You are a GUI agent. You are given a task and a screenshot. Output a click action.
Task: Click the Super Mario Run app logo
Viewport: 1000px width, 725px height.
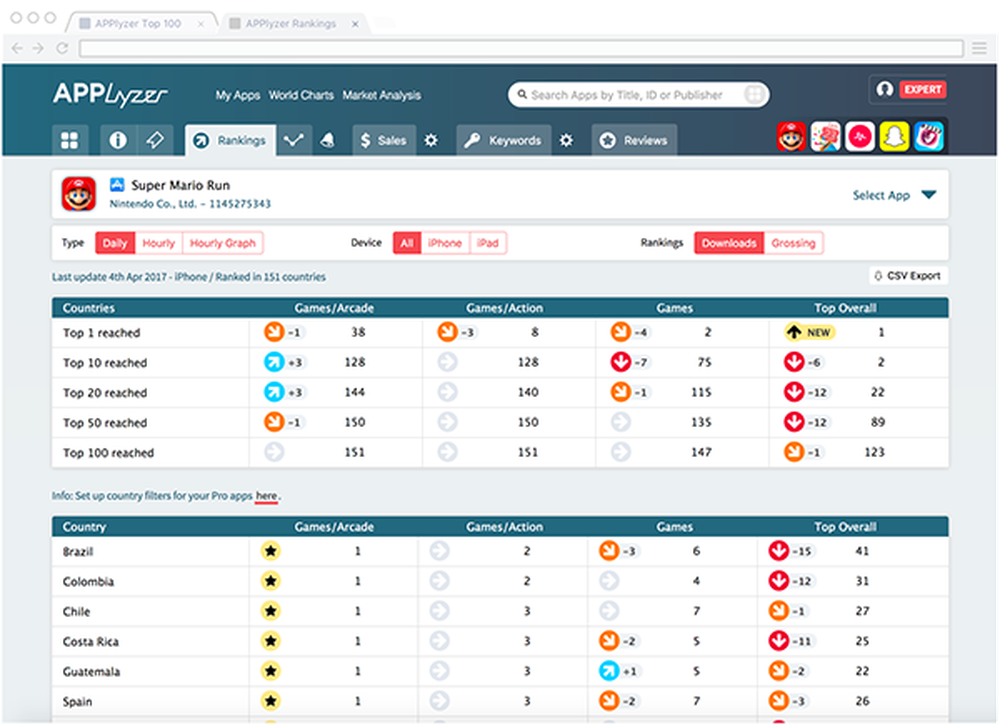click(x=79, y=194)
